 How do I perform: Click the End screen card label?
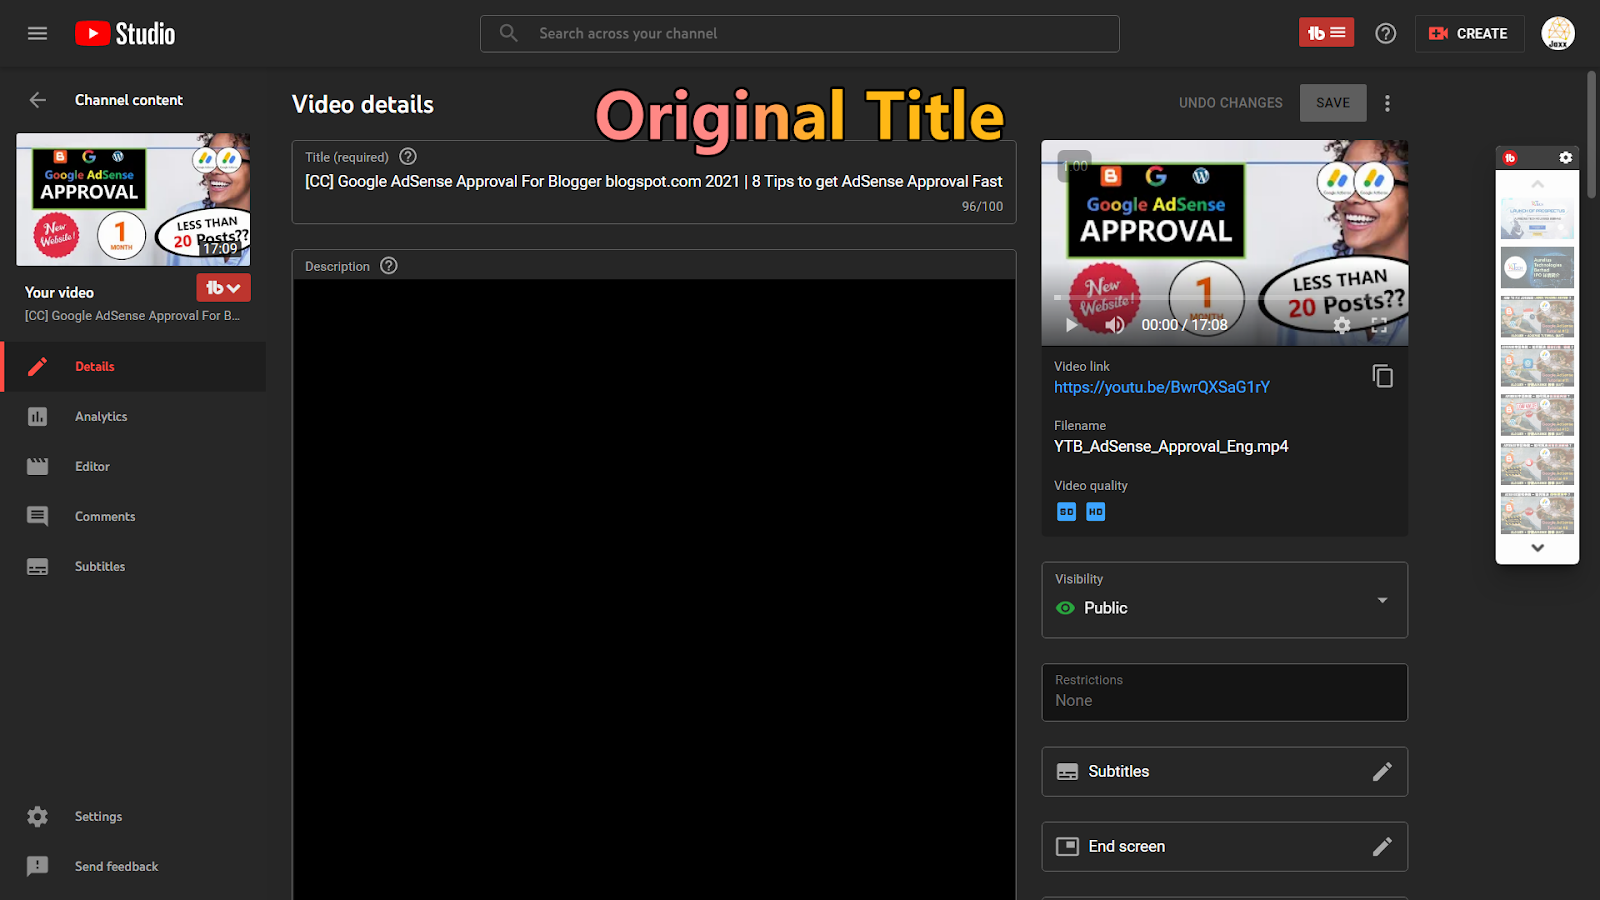pos(1127,847)
